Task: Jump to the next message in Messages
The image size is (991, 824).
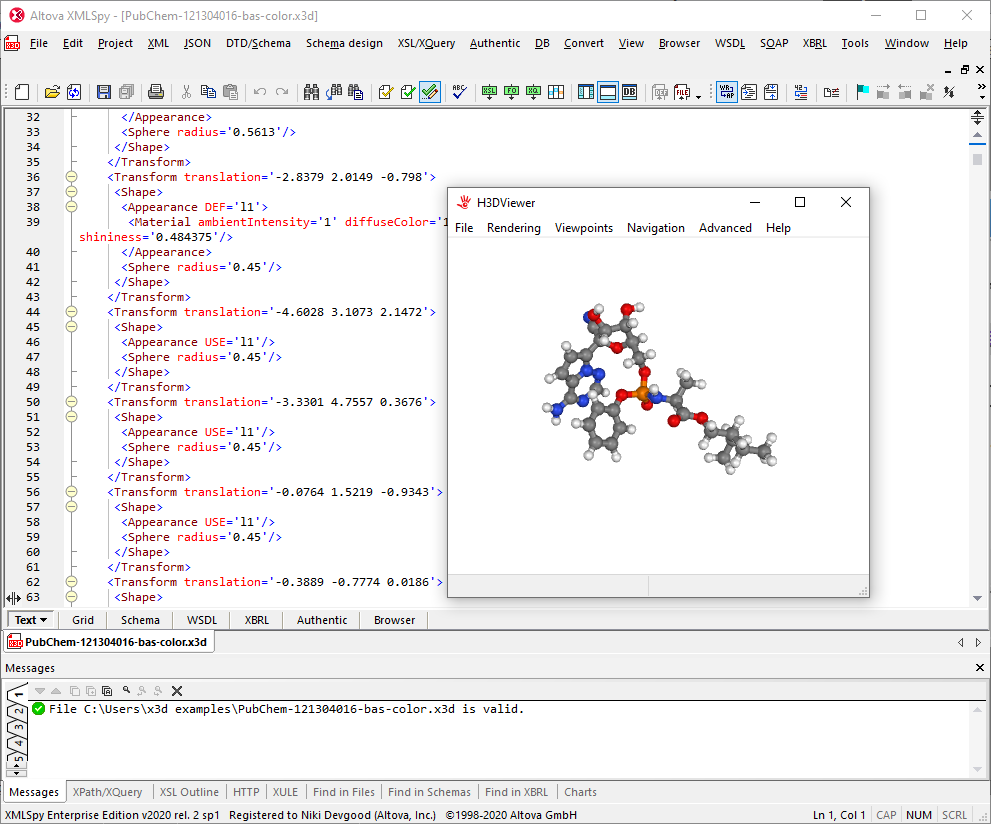Action: 40,690
